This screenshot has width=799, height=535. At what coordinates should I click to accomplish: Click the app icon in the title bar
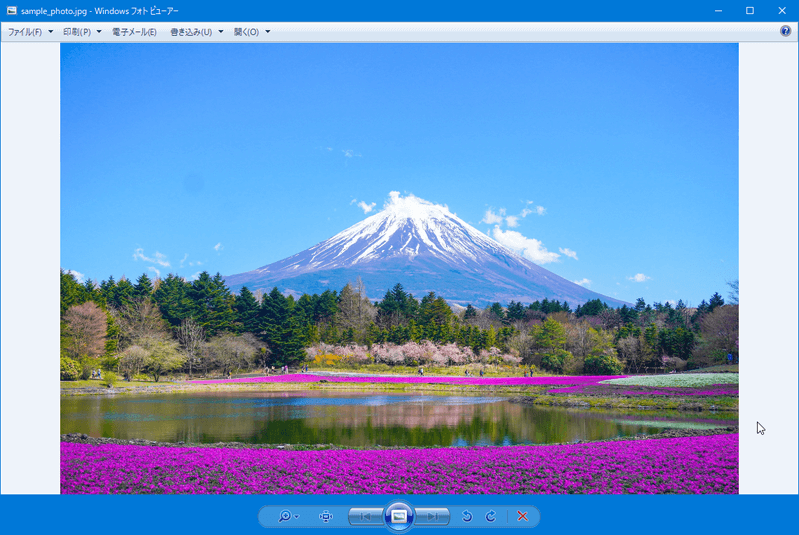click(x=11, y=10)
